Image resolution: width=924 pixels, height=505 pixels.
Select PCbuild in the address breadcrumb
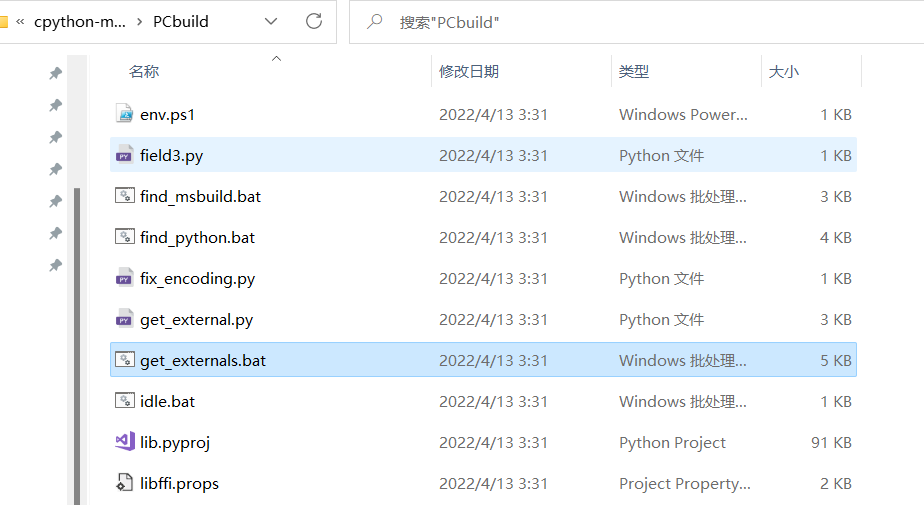(x=180, y=22)
